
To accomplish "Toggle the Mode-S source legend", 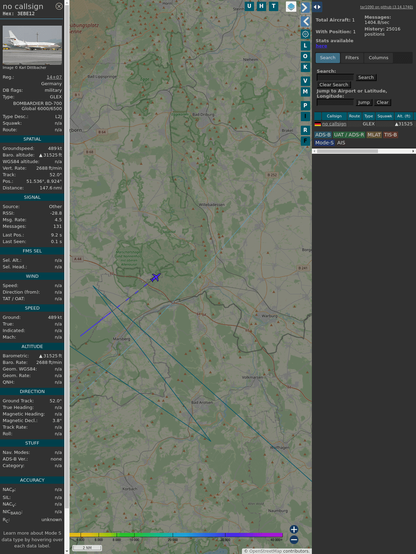I will click(324, 143).
